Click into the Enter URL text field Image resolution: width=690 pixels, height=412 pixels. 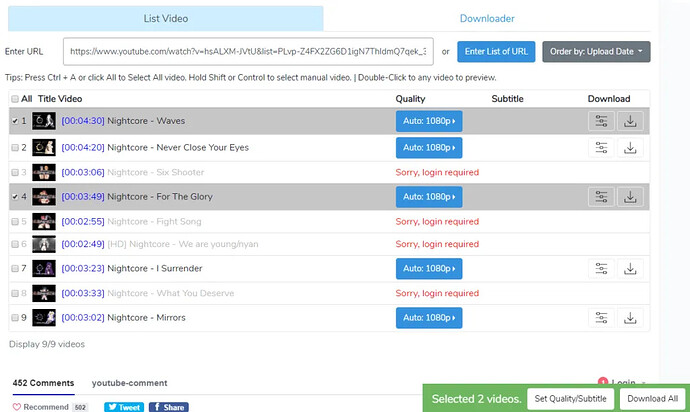247,52
